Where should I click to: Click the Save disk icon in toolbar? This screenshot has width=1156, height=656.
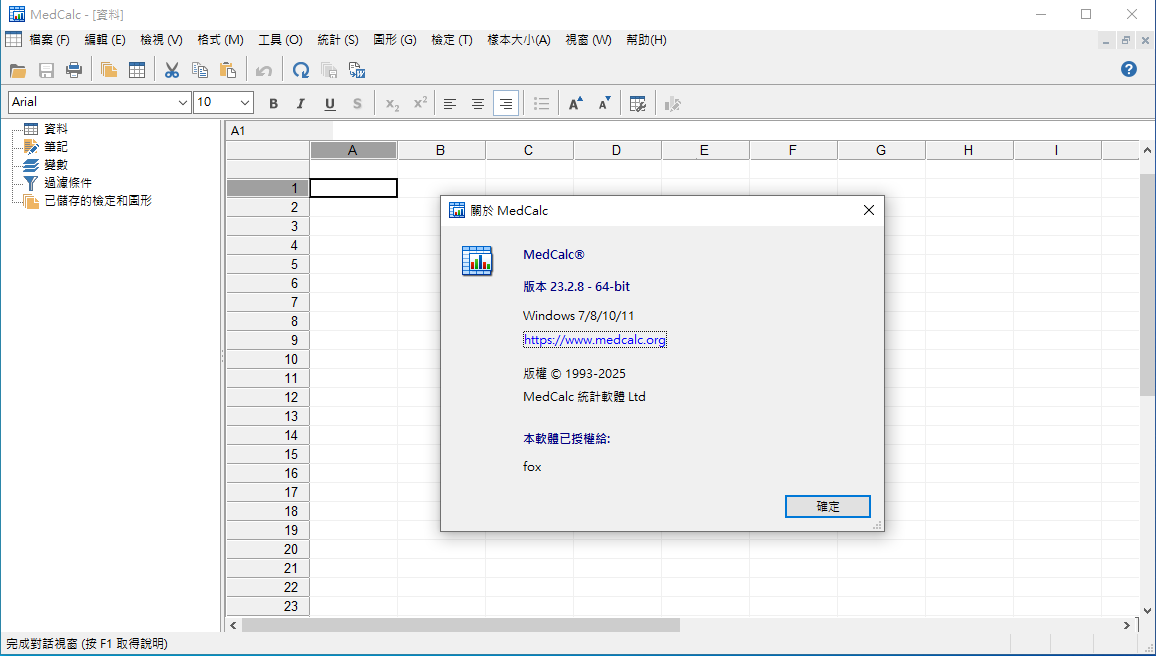tap(46, 71)
